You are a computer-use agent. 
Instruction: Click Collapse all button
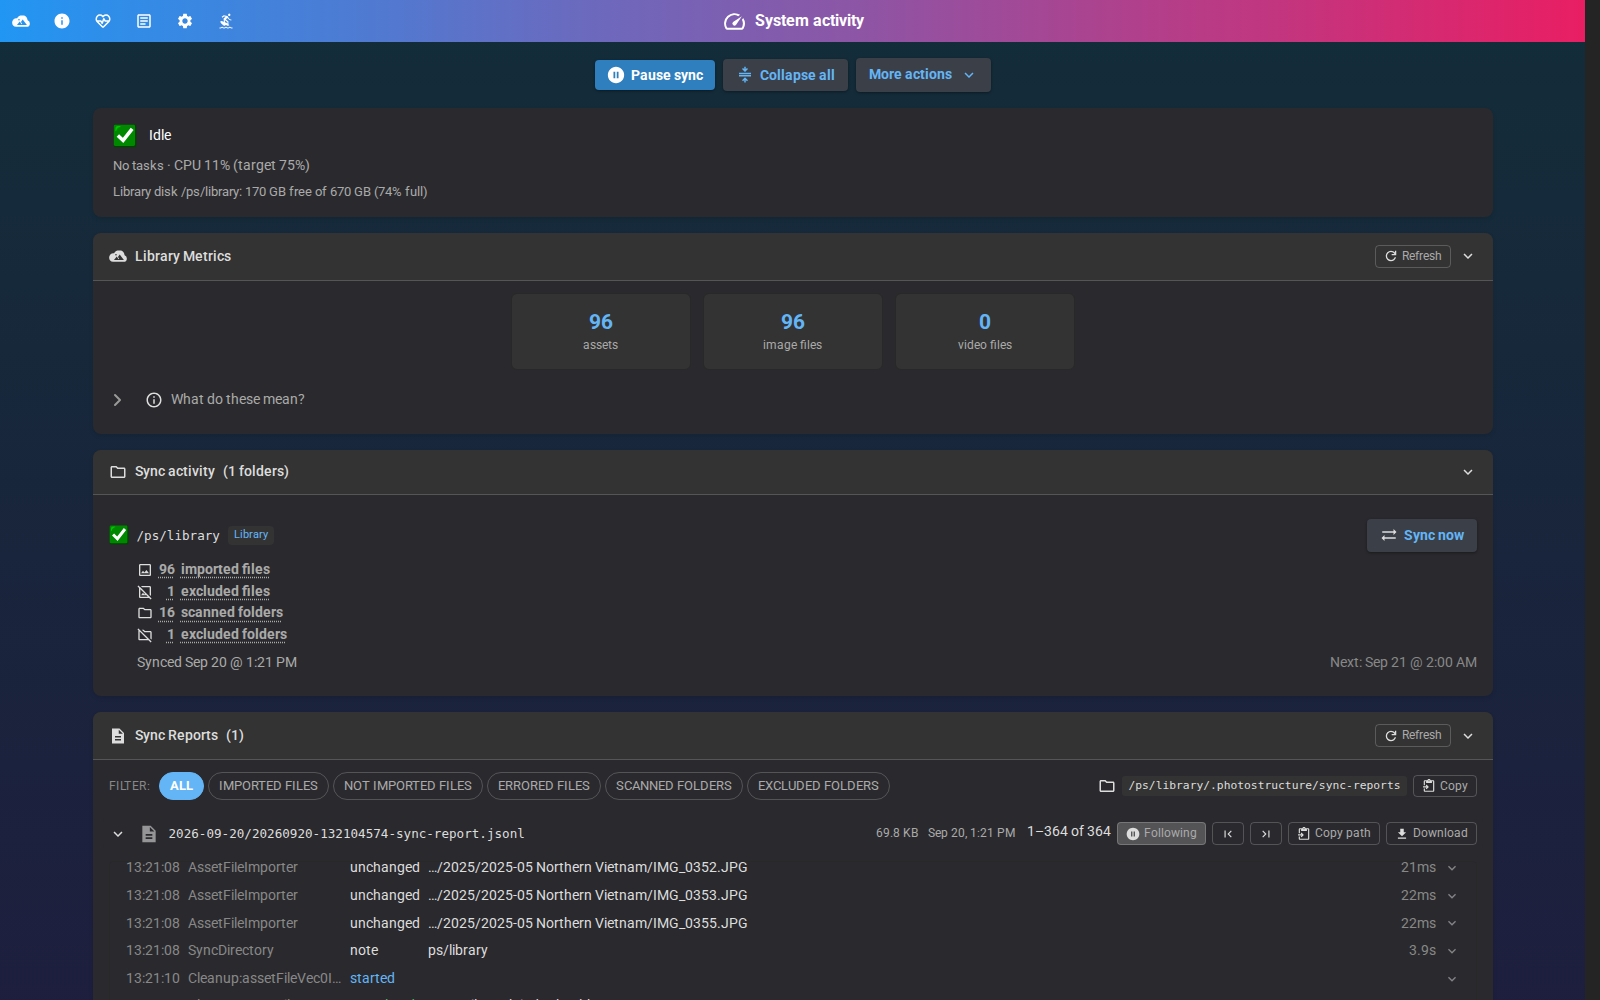(x=786, y=75)
